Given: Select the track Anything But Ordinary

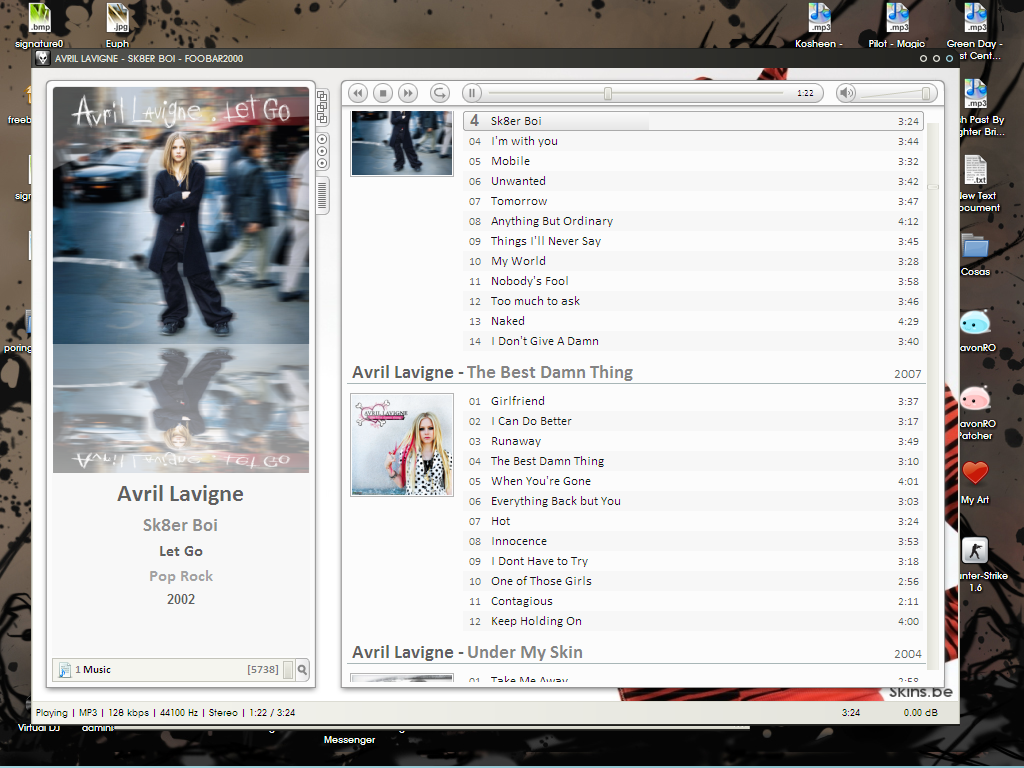Looking at the screenshot, I should pos(694,221).
